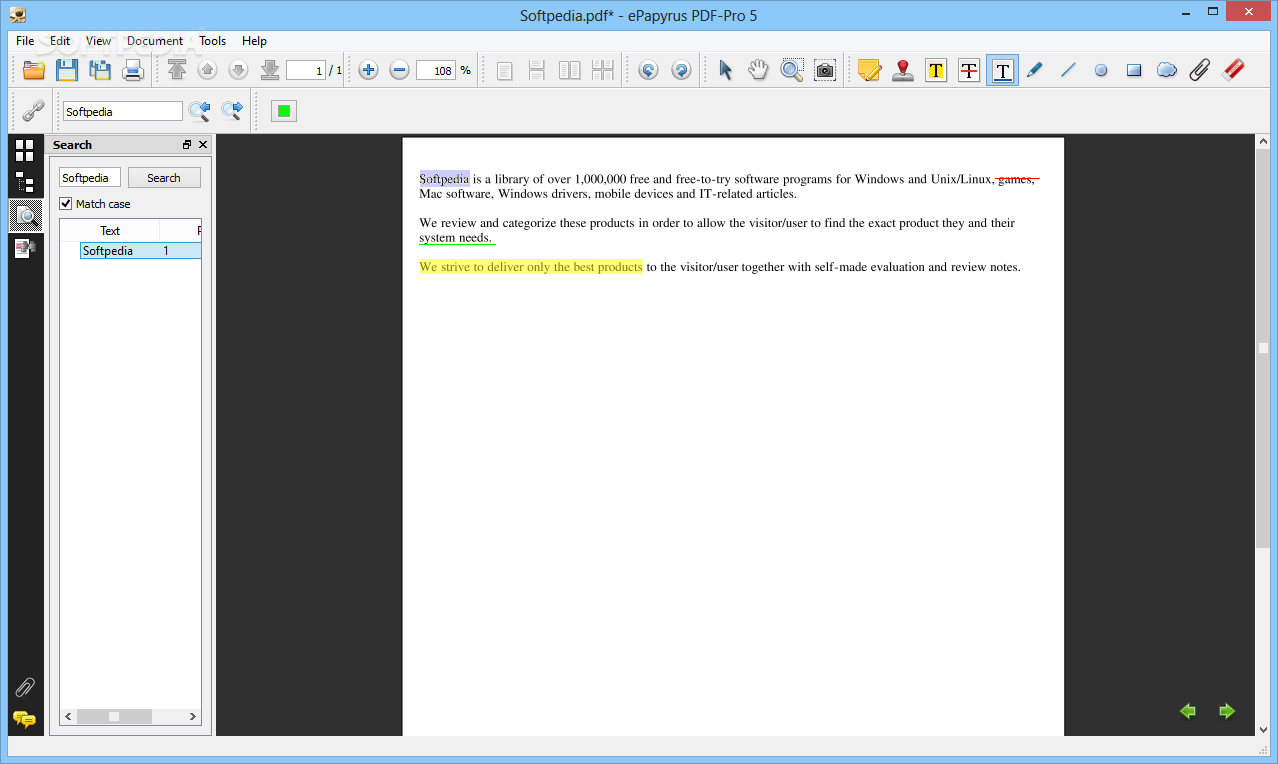1278x764 pixels.
Task: Undock the Search panel
Action: (186, 145)
